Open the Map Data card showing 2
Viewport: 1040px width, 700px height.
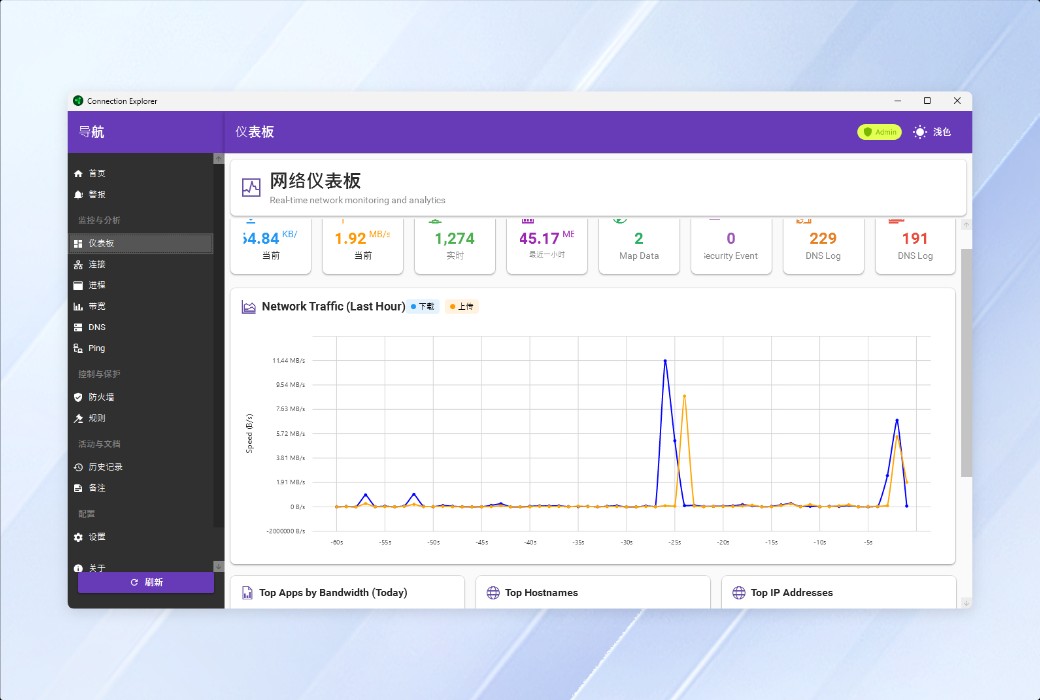pyautogui.click(x=639, y=245)
